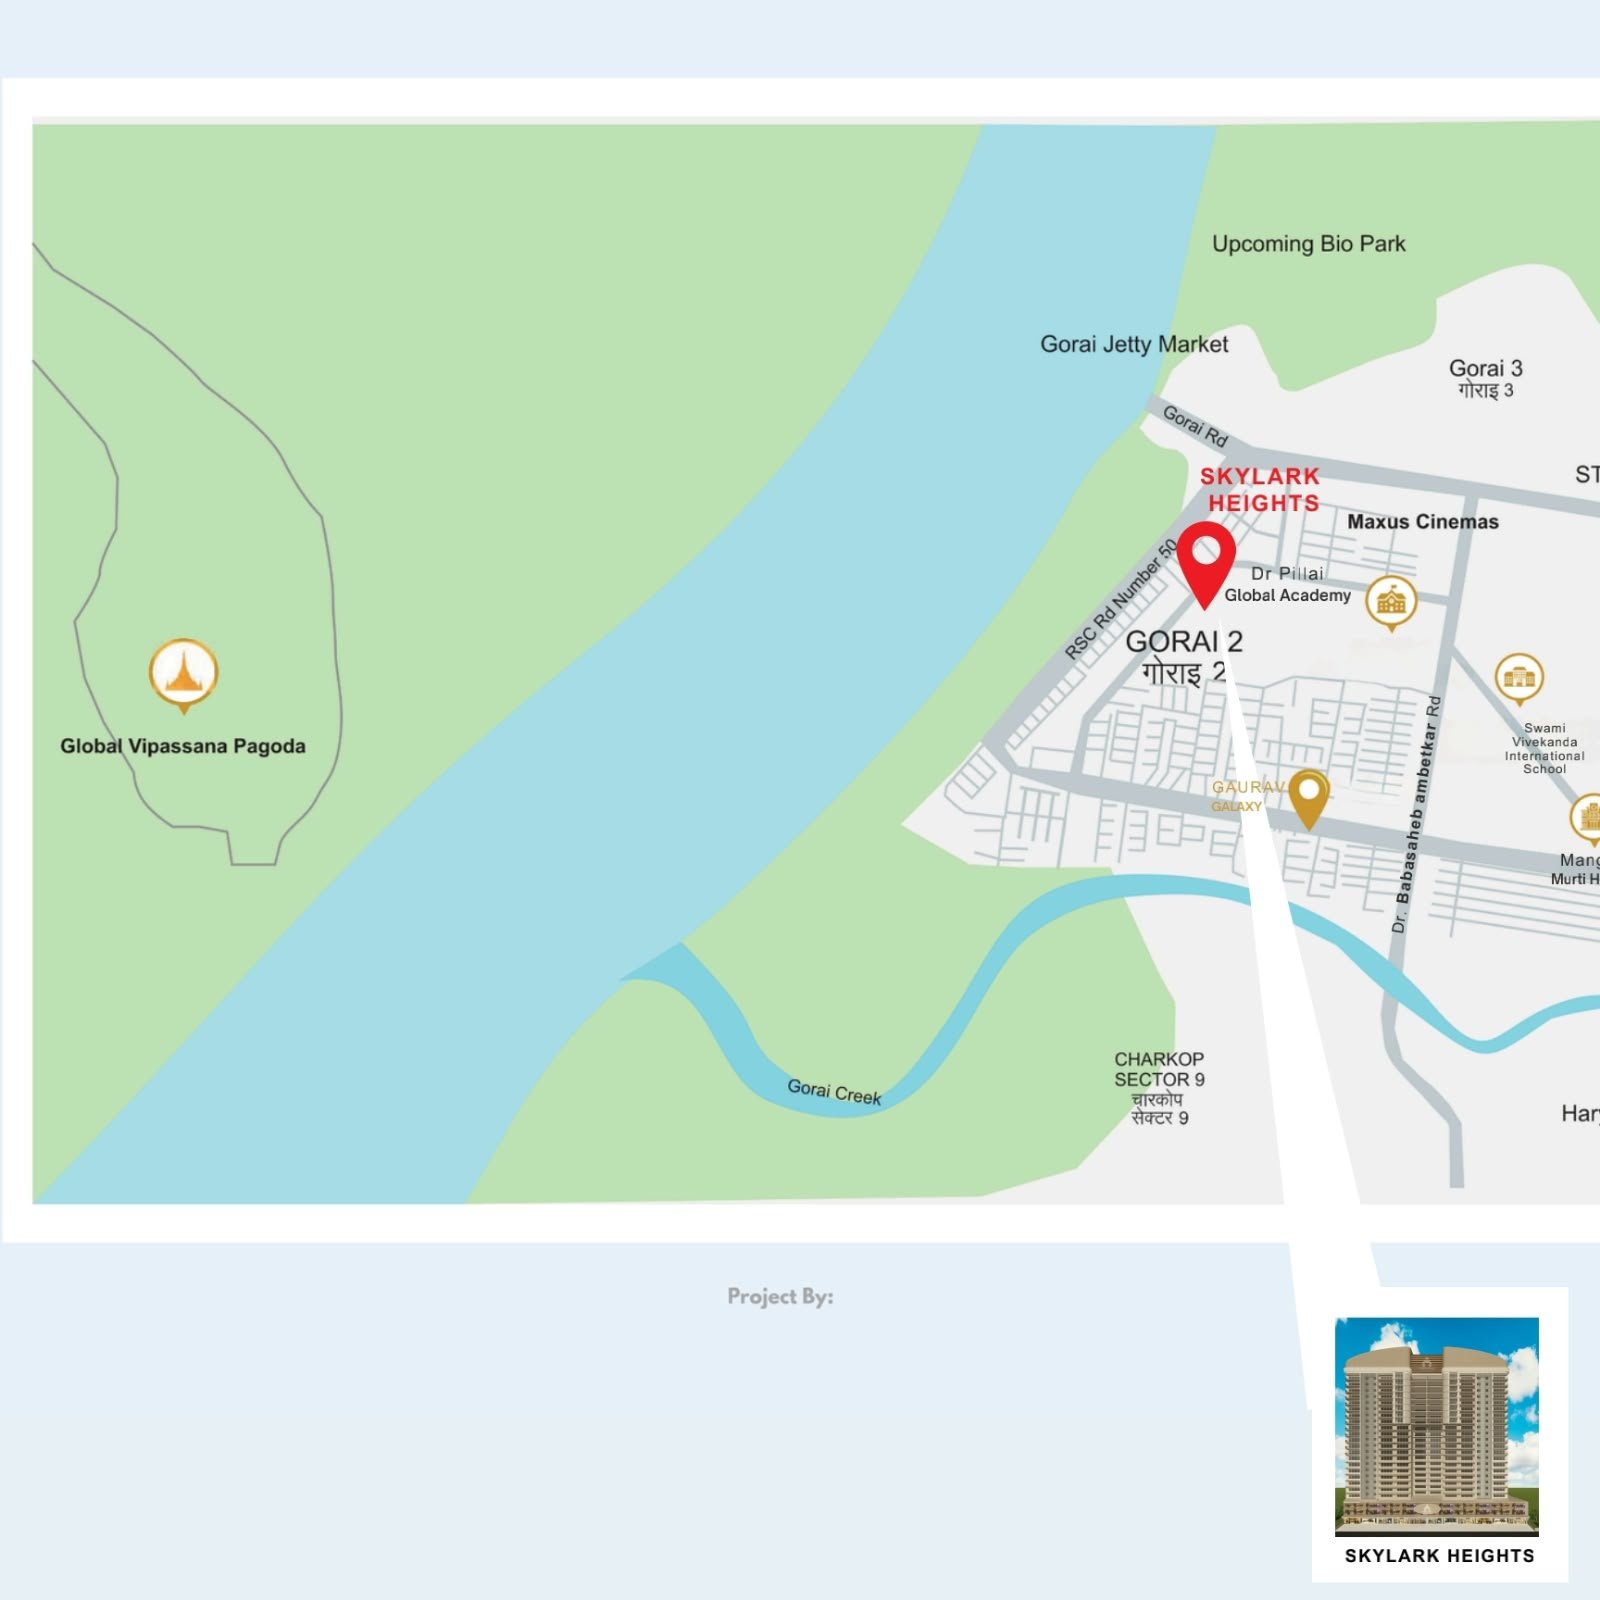Open the Skylark Heights building thumbnail
Image resolution: width=1600 pixels, height=1600 pixels.
1437,1426
